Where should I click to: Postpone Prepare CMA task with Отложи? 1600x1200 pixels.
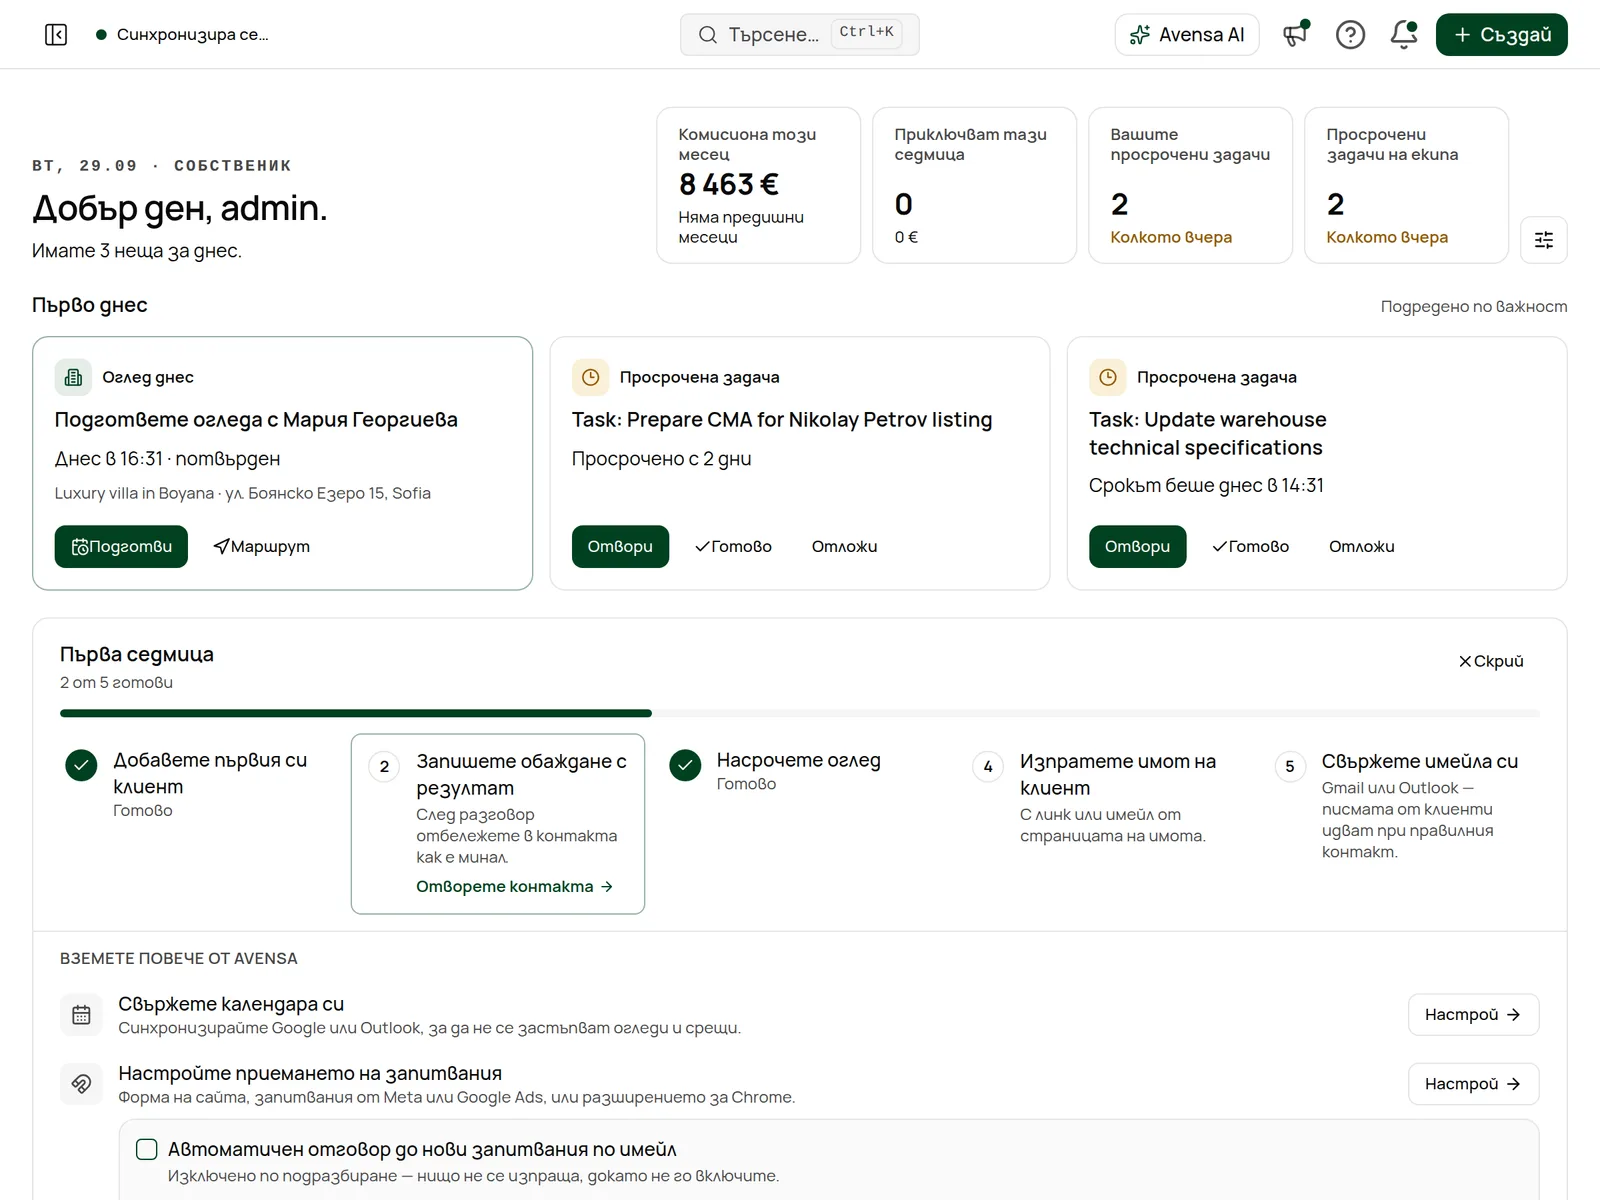(x=844, y=546)
